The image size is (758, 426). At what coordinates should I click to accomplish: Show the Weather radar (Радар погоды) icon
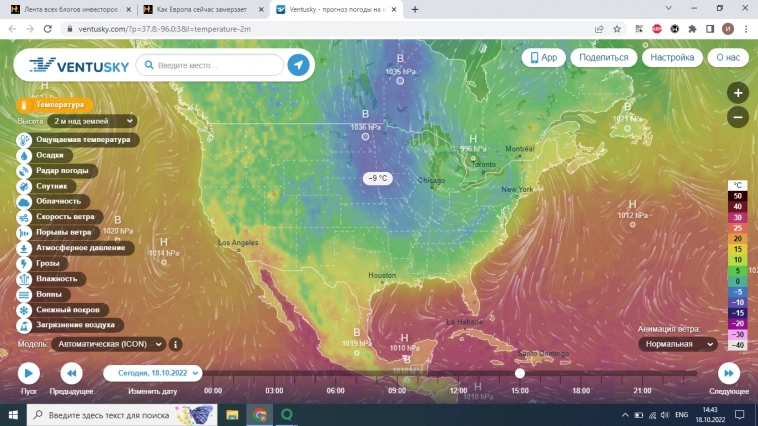click(24, 171)
